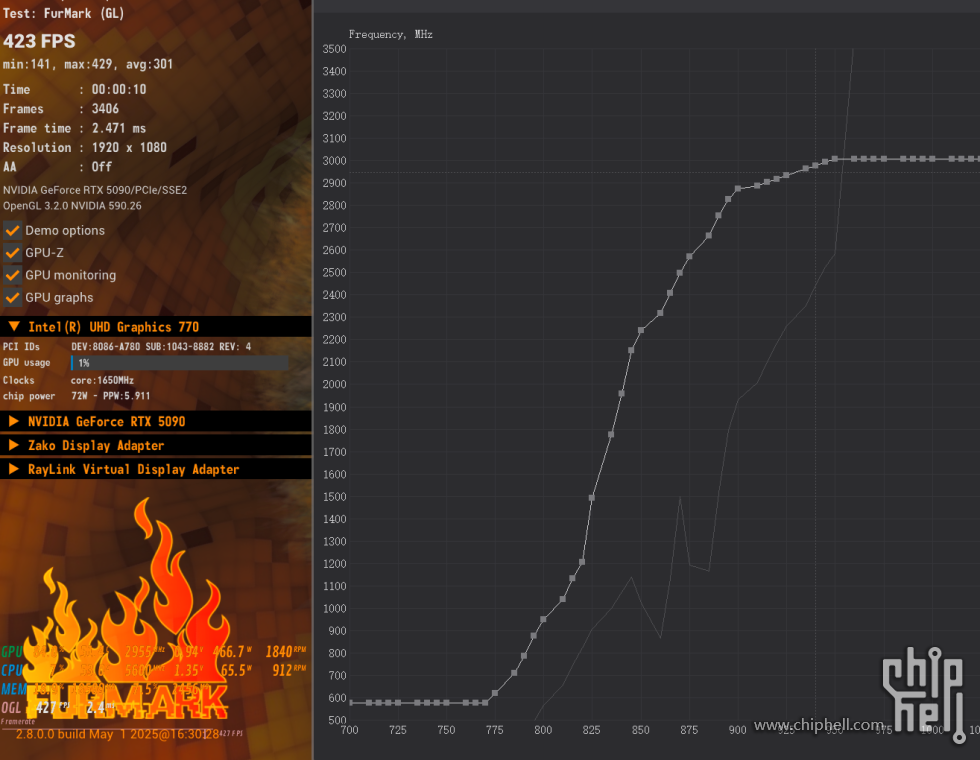
Task: Uncheck the GPU-Z checkbox
Action: 12,253
